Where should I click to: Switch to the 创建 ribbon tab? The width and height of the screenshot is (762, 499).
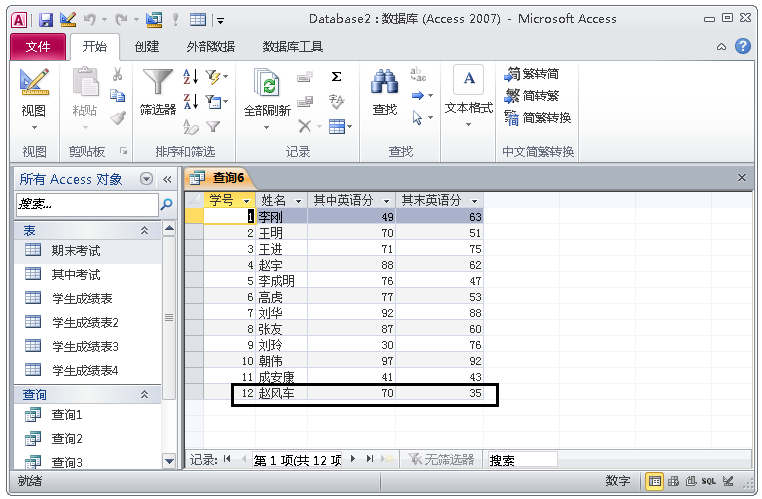(x=147, y=47)
